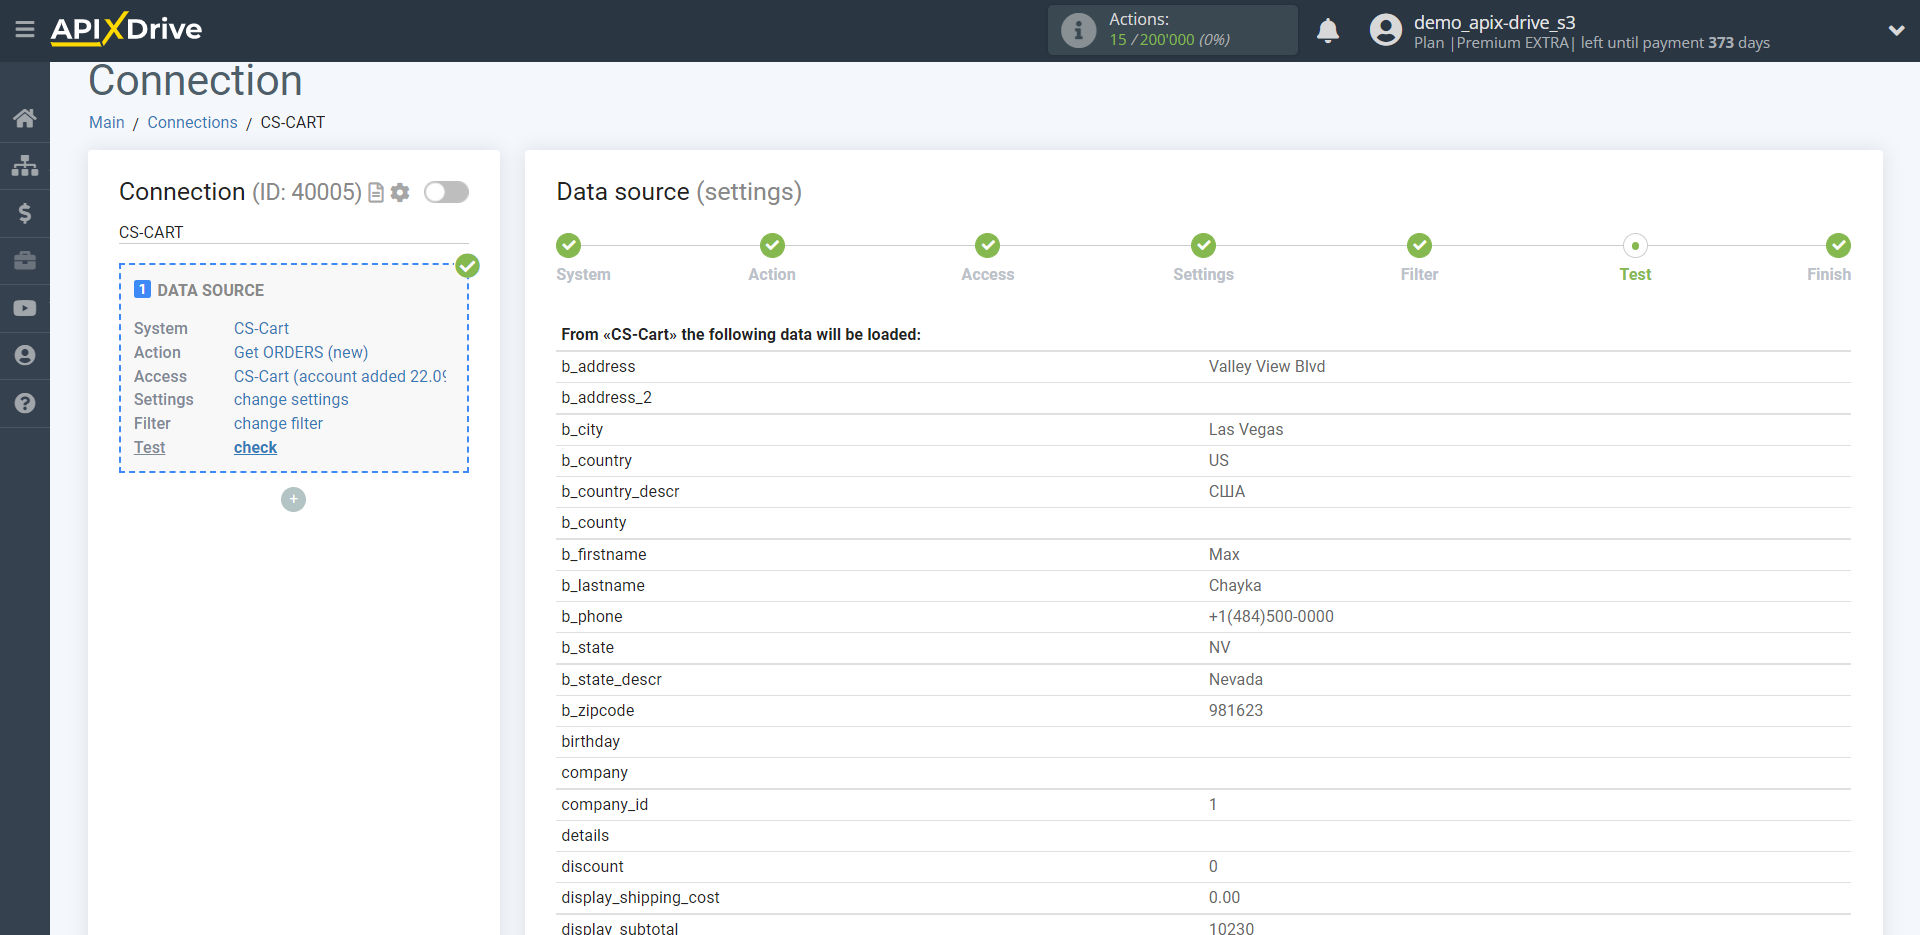Open connection settings gear icon
This screenshot has height=935, width=1920.
[400, 192]
